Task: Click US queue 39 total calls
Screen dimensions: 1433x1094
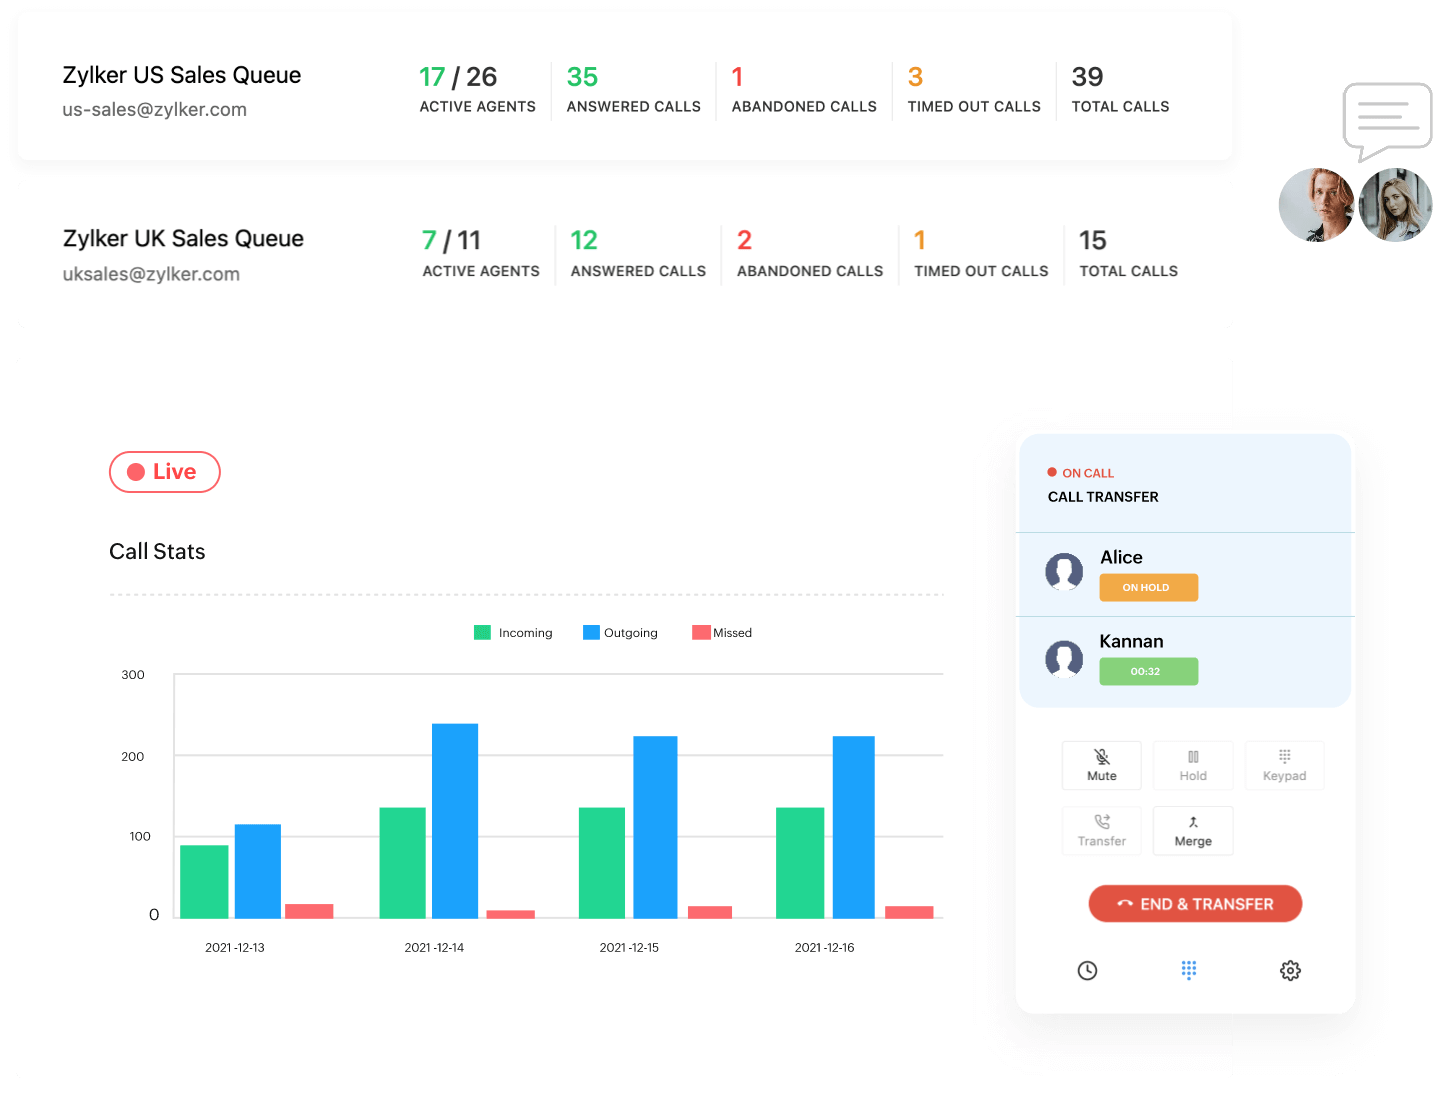Action: coord(1120,89)
